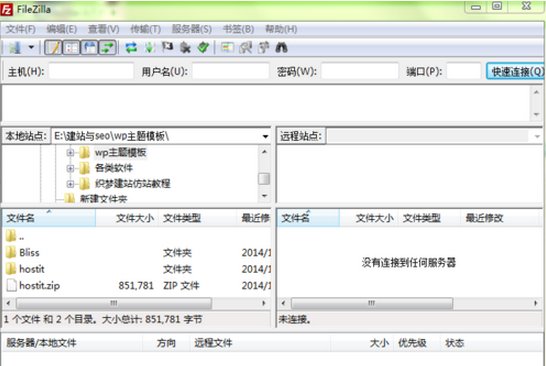The height and width of the screenshot is (366, 546).
Task: Click hostit.zip size value 851,781
Action: (x=136, y=286)
